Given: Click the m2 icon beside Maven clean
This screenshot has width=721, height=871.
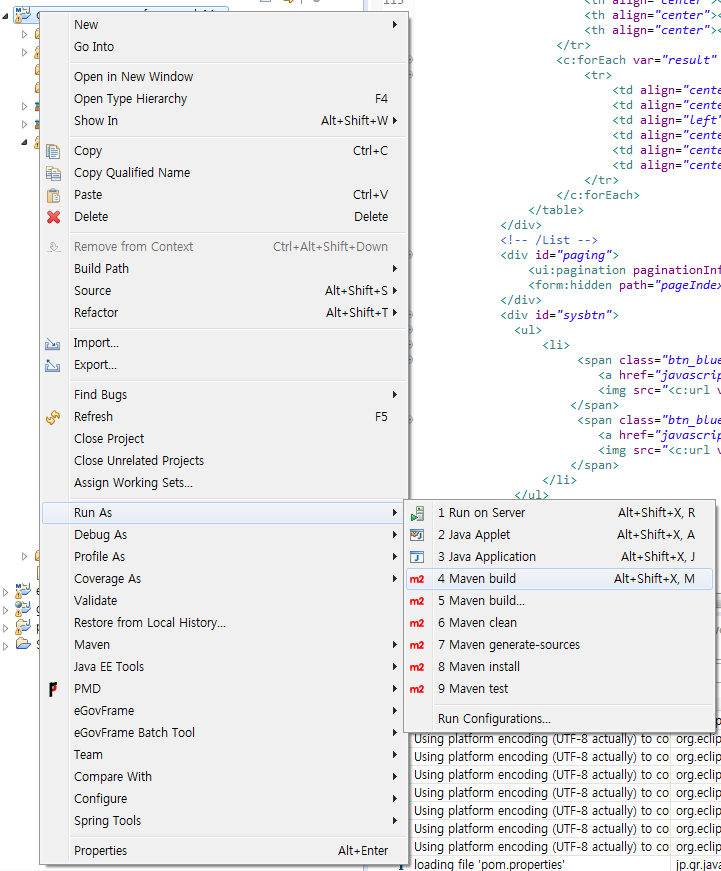Looking at the screenshot, I should 417,623.
